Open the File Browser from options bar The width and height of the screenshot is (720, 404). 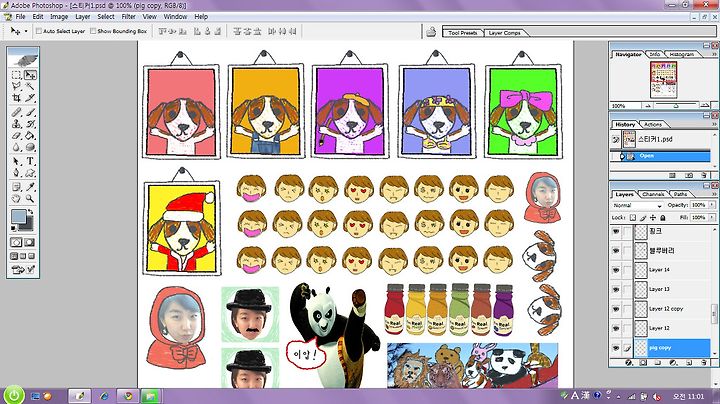[x=431, y=32]
